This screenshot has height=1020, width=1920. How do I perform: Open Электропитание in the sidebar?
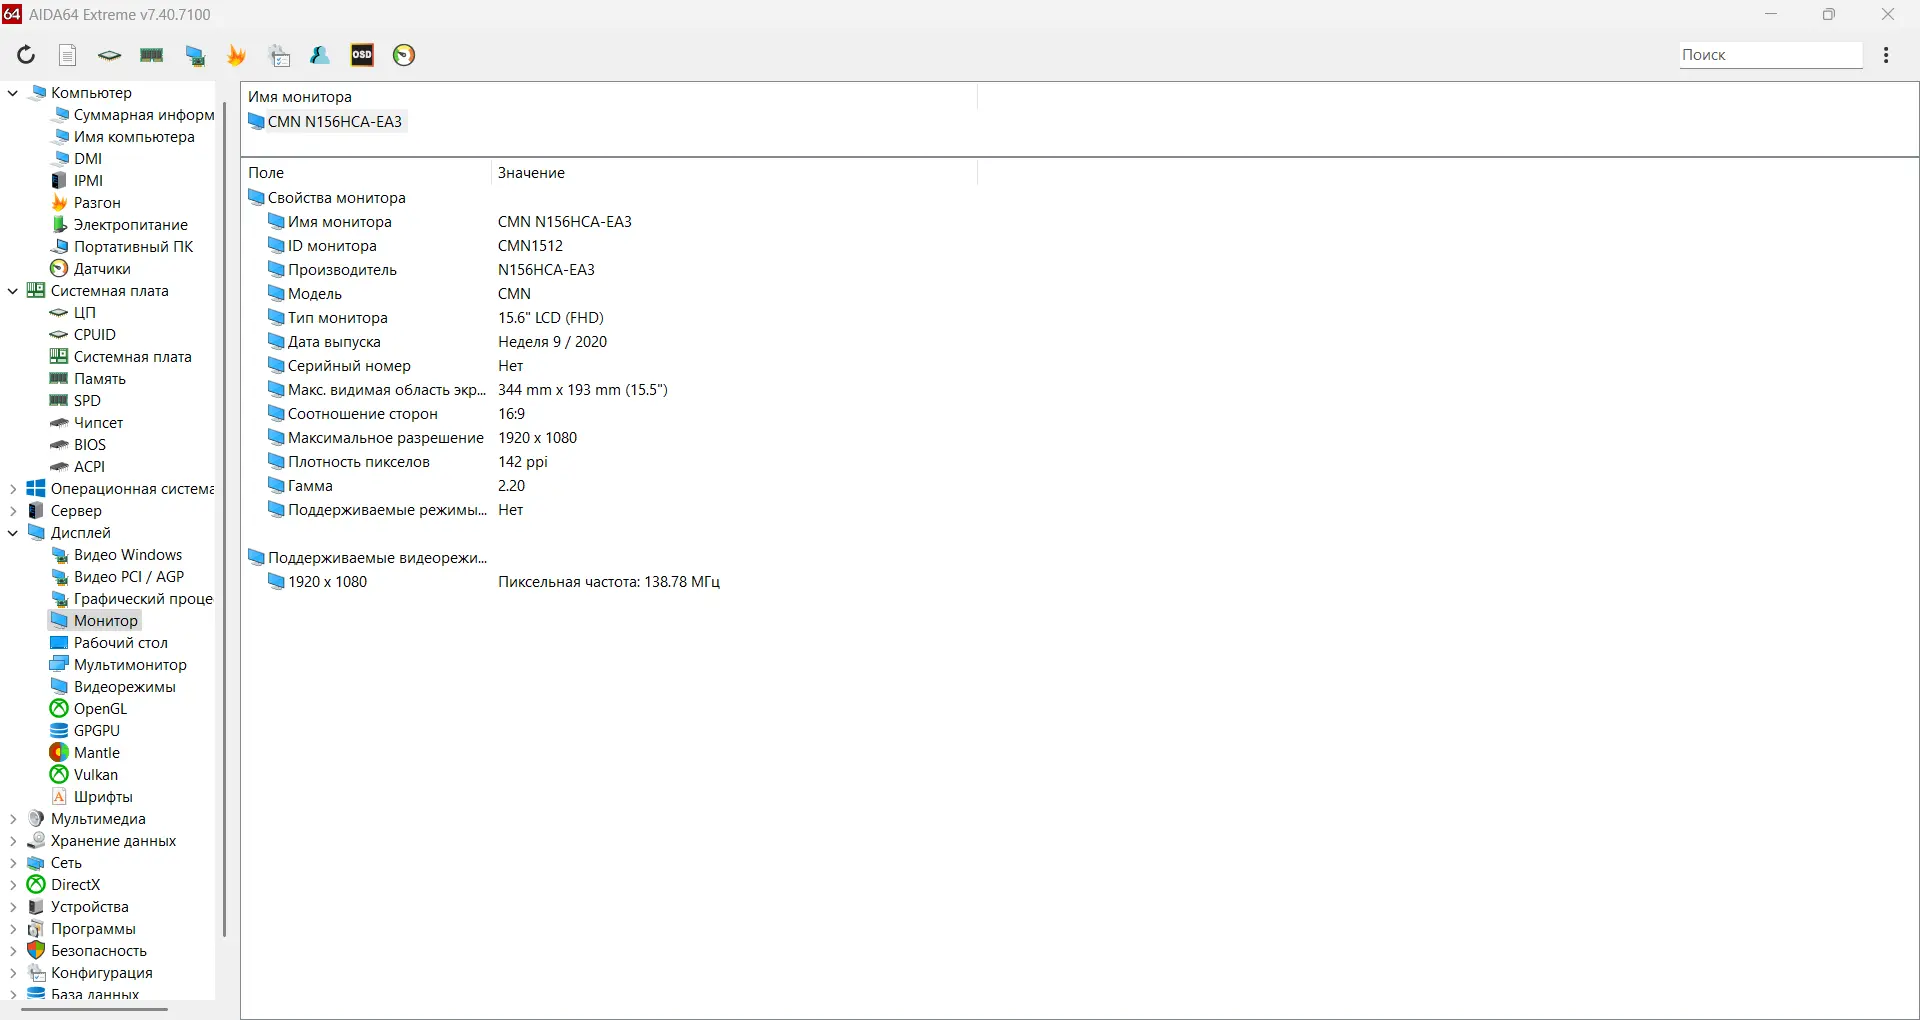pos(120,225)
